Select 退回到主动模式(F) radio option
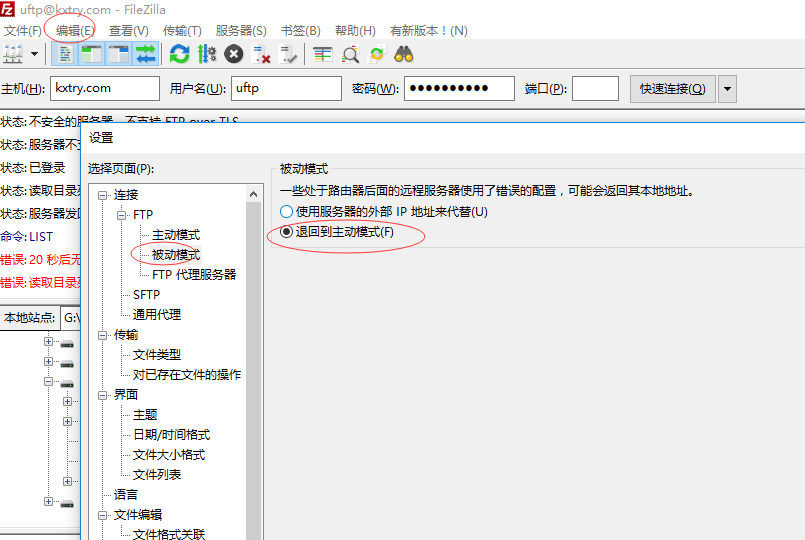 [337, 232]
